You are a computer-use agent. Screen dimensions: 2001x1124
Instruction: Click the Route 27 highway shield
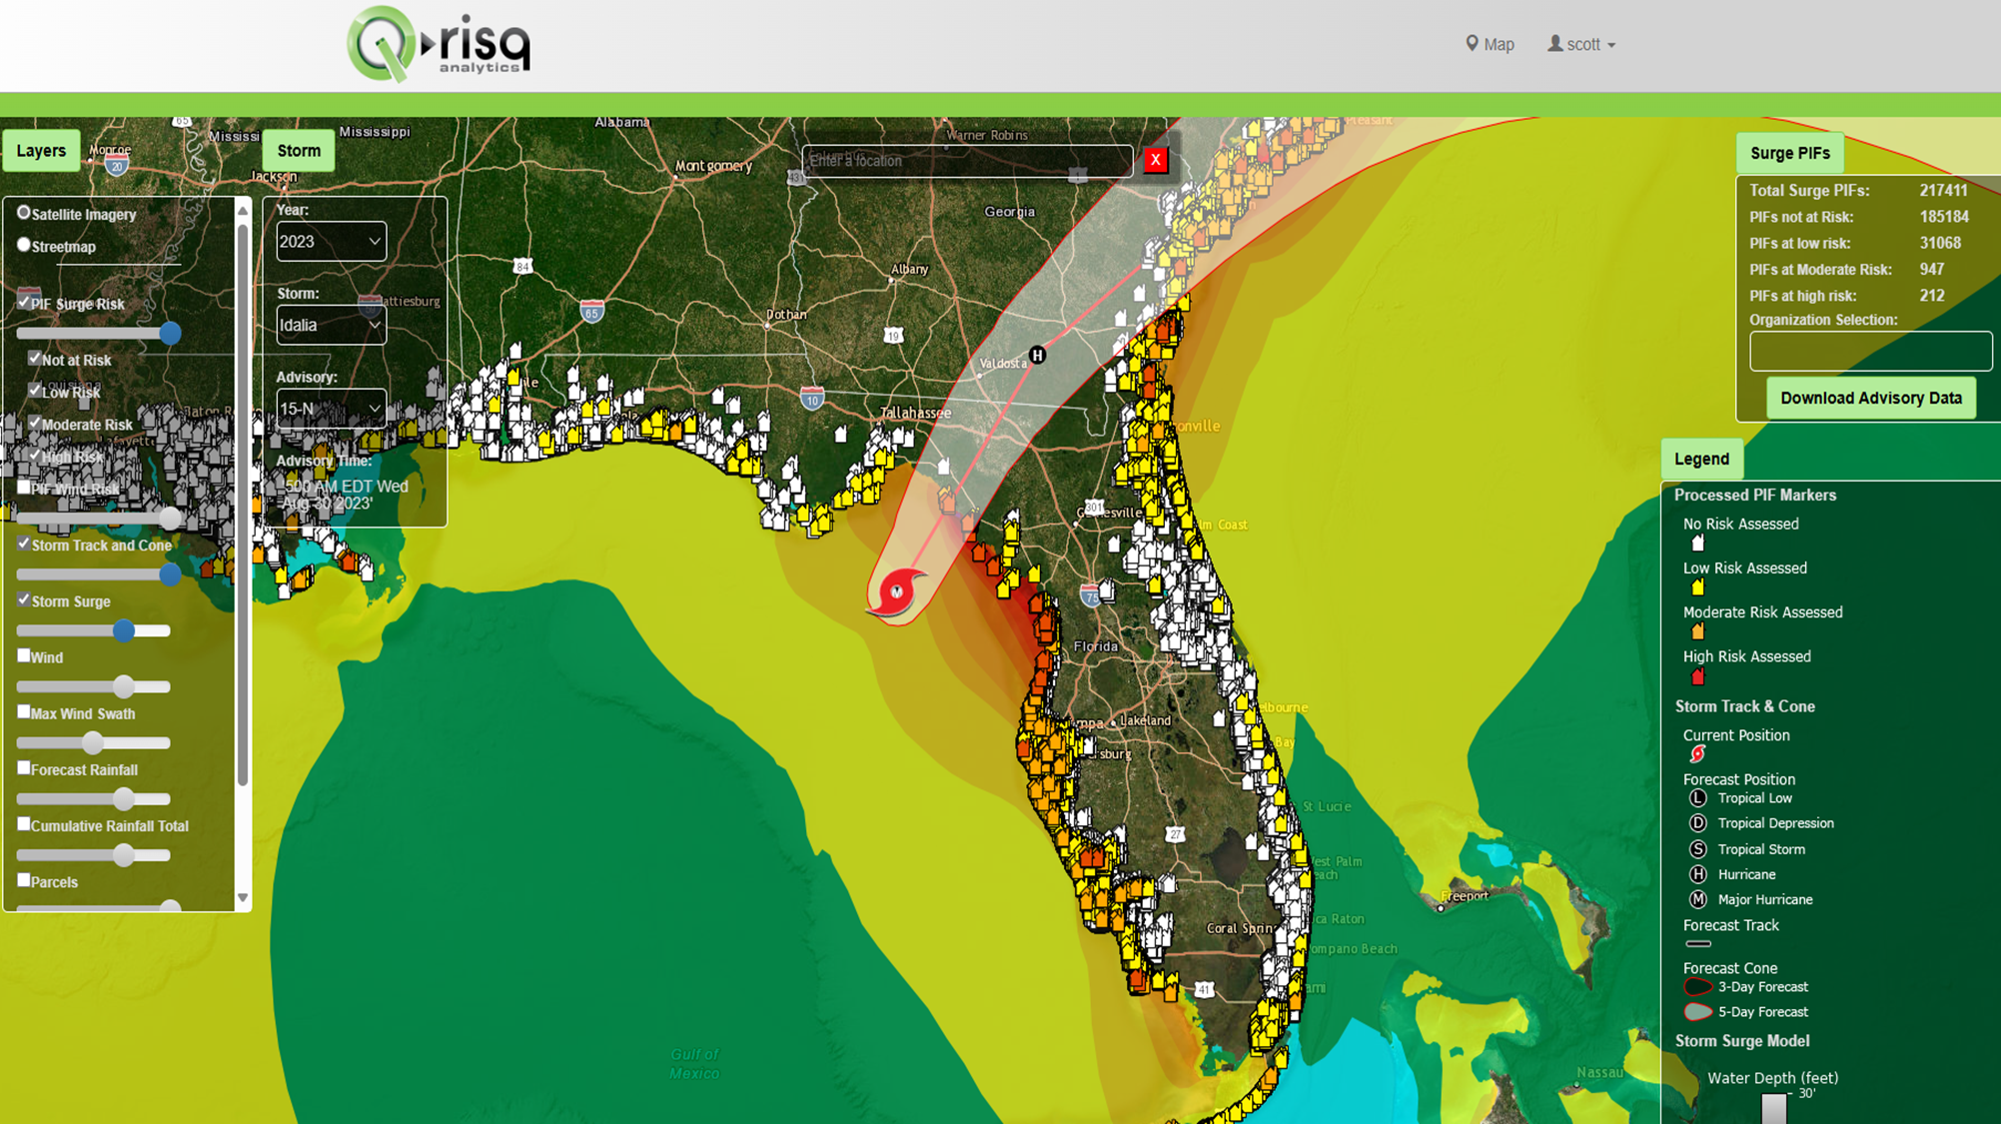click(x=1175, y=834)
